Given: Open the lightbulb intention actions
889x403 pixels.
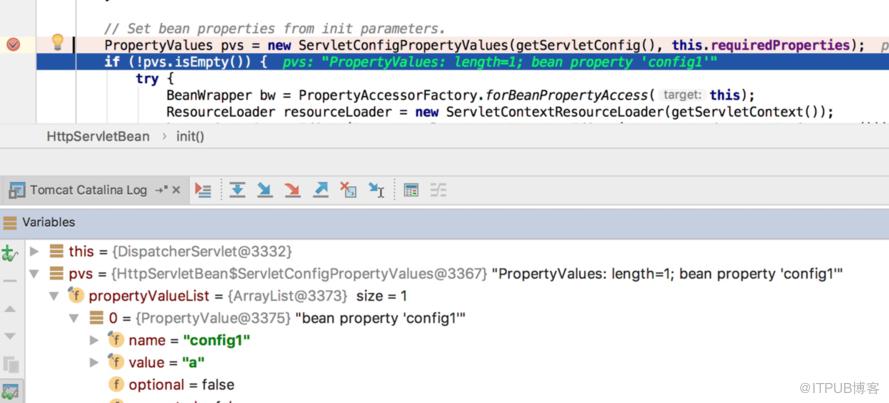Looking at the screenshot, I should tap(57, 42).
